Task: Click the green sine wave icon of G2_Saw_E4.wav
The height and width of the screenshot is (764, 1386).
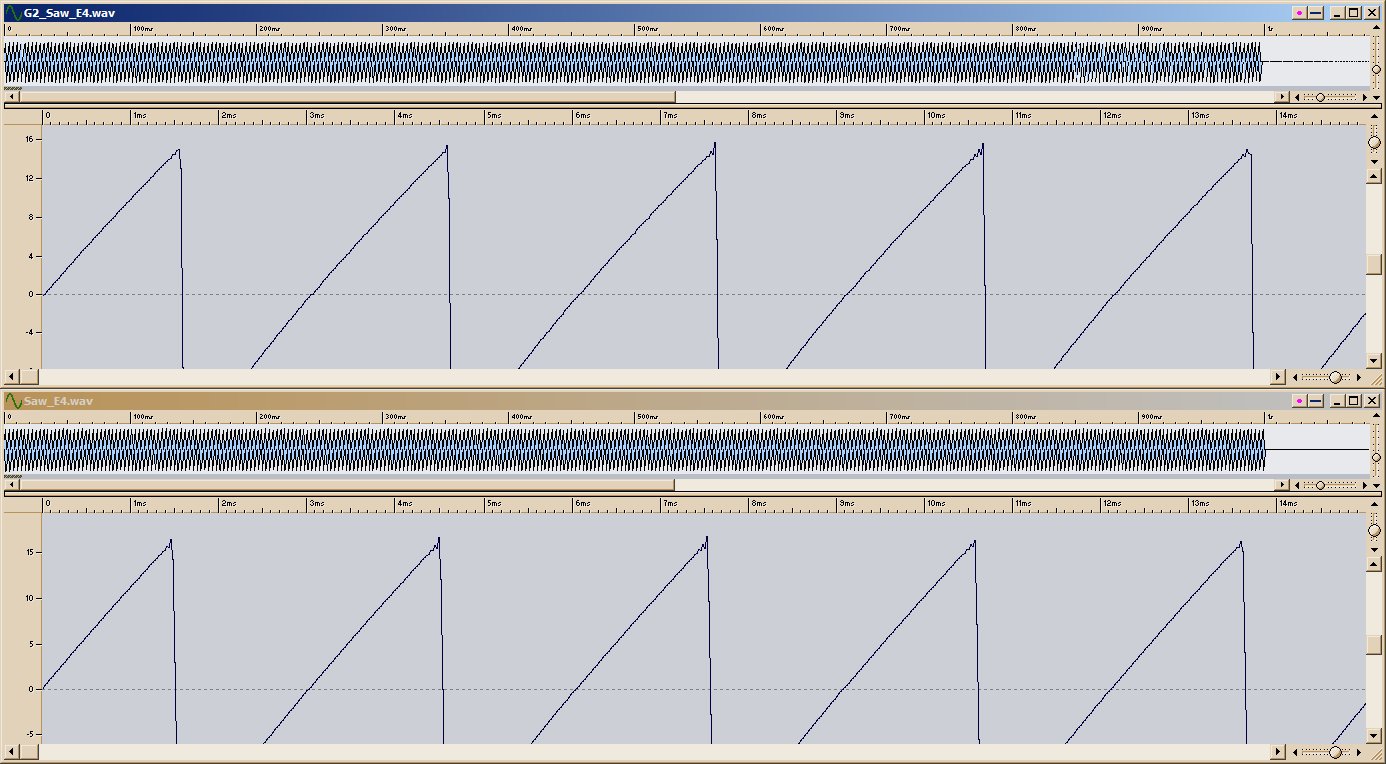Action: point(13,13)
